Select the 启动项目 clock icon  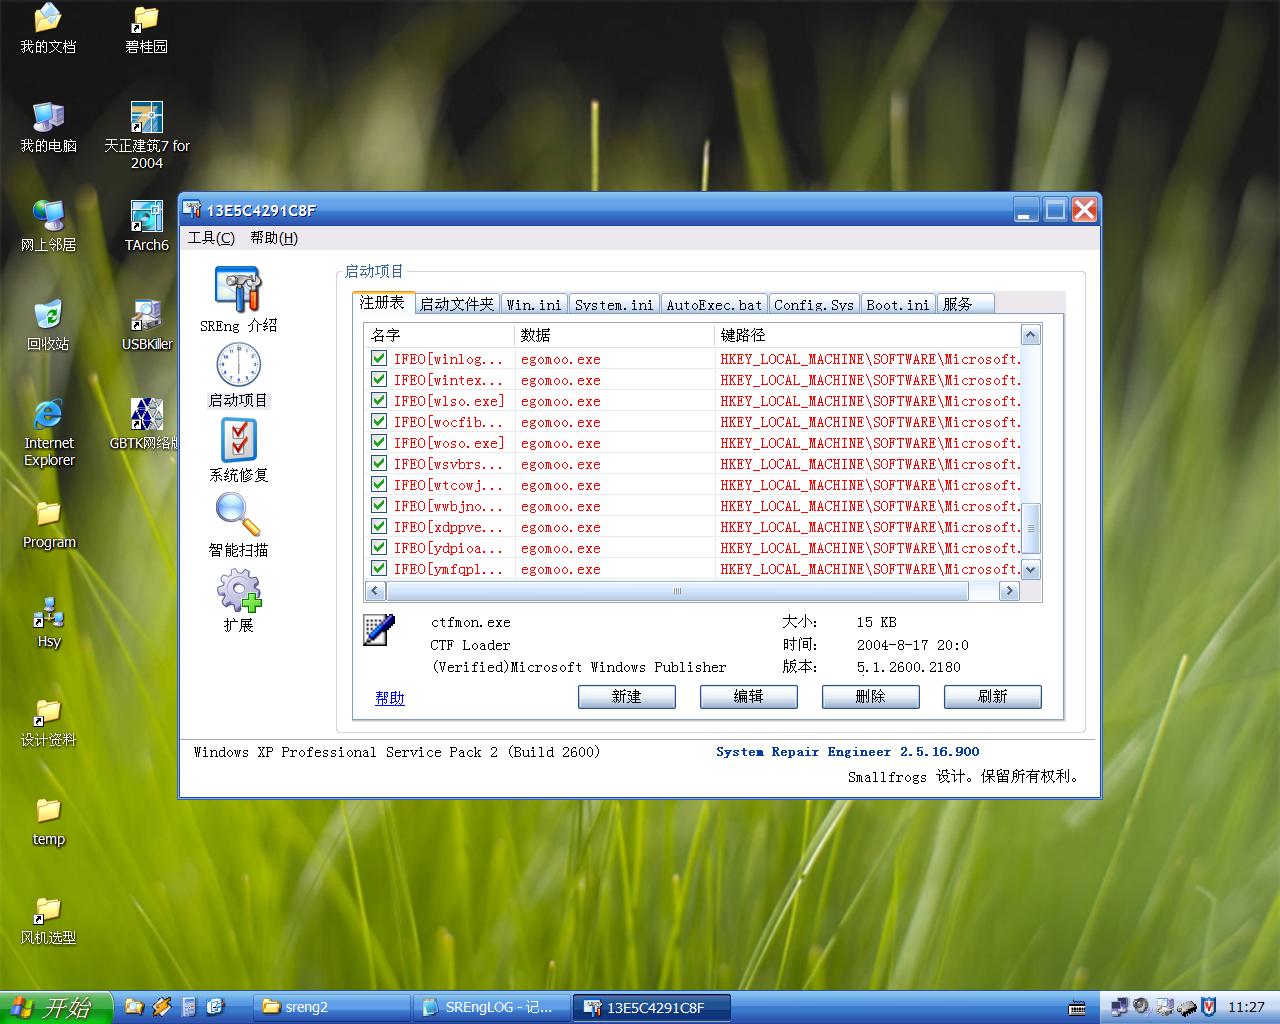click(x=238, y=365)
